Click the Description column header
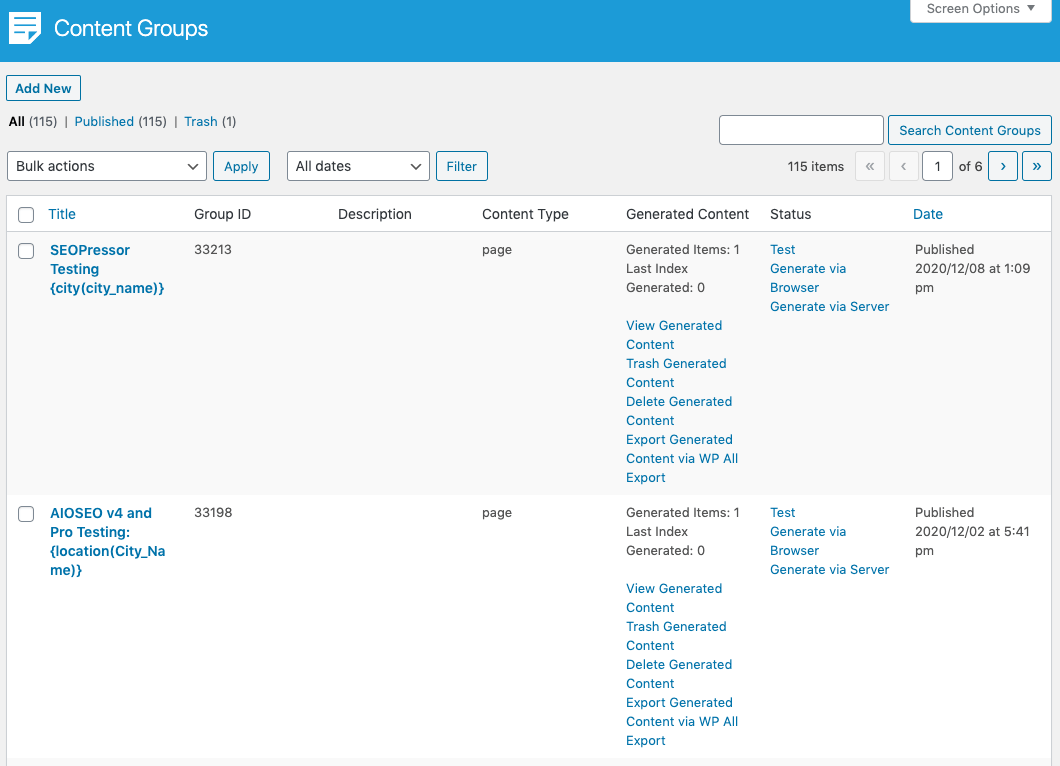This screenshot has height=766, width=1060. [375, 214]
